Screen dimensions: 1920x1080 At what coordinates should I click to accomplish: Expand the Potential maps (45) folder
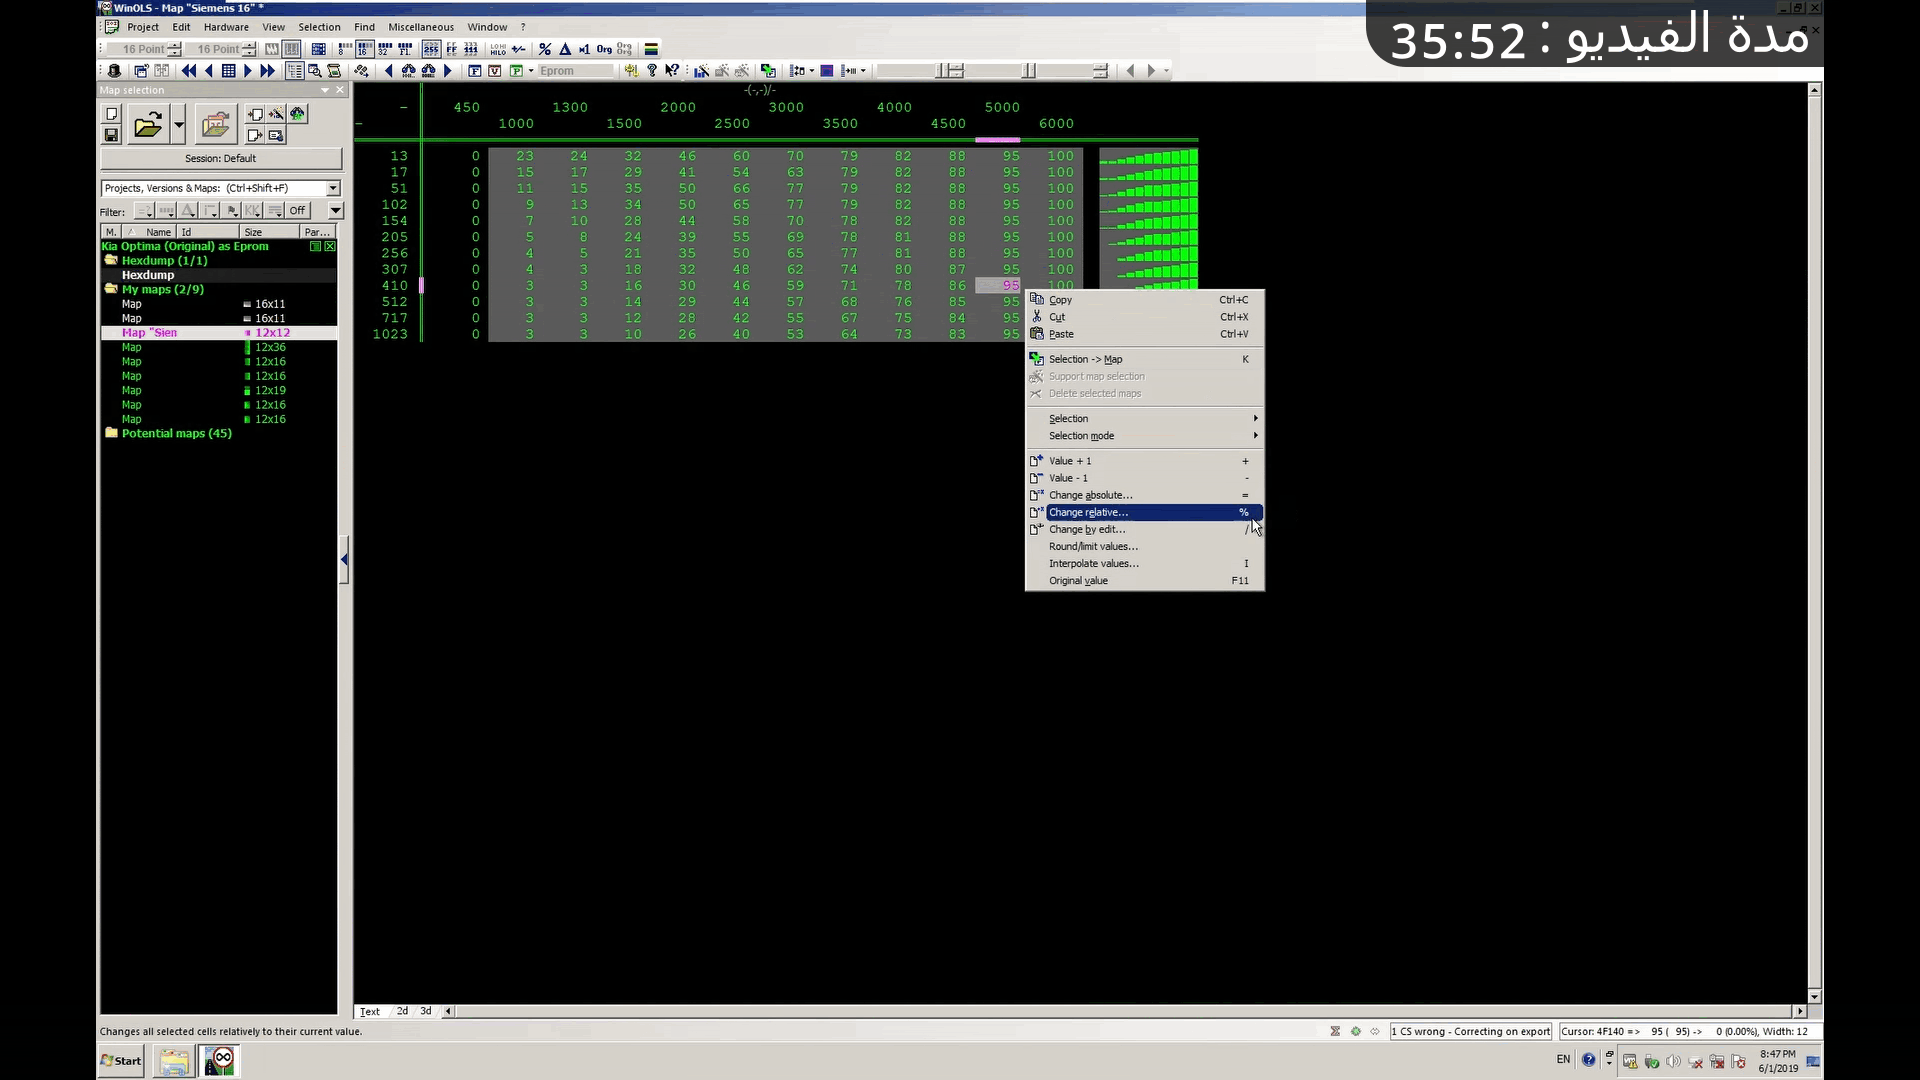pos(111,433)
